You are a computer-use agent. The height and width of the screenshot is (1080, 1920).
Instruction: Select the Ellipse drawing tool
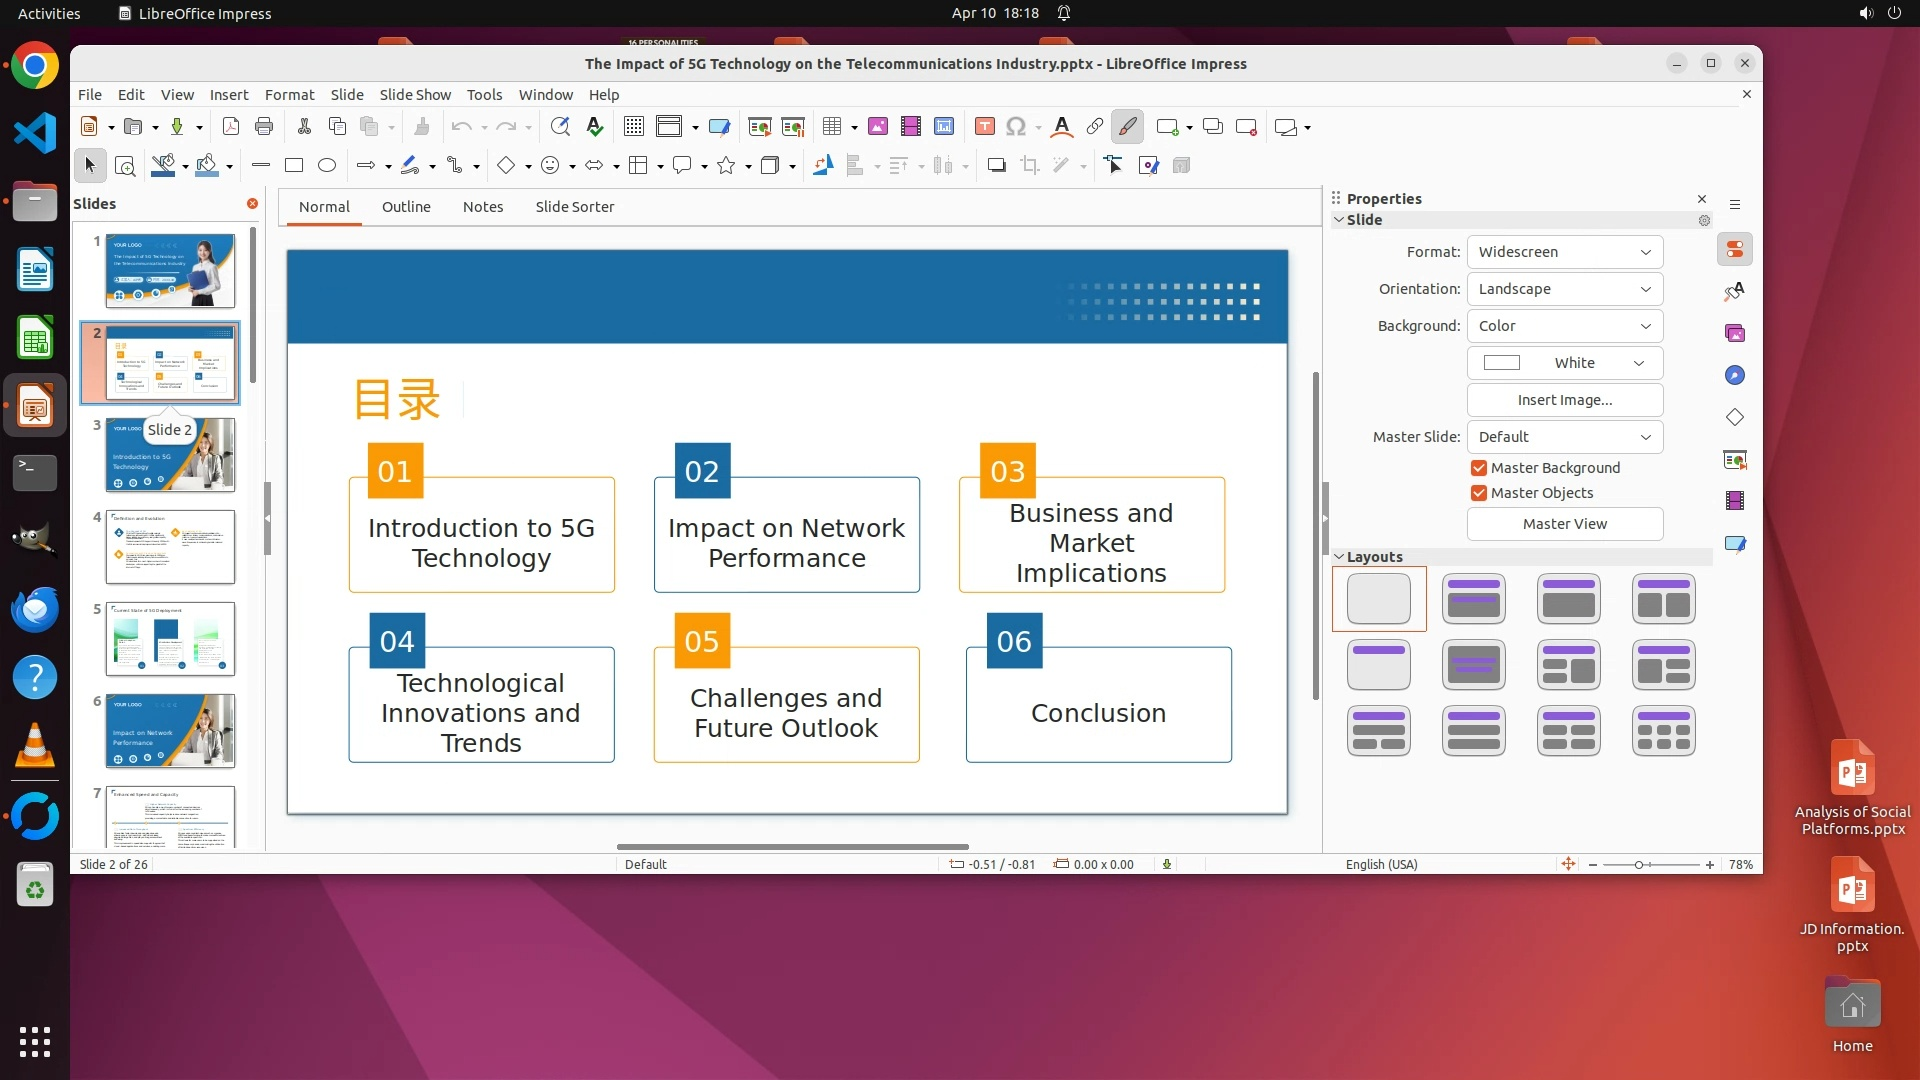327,166
